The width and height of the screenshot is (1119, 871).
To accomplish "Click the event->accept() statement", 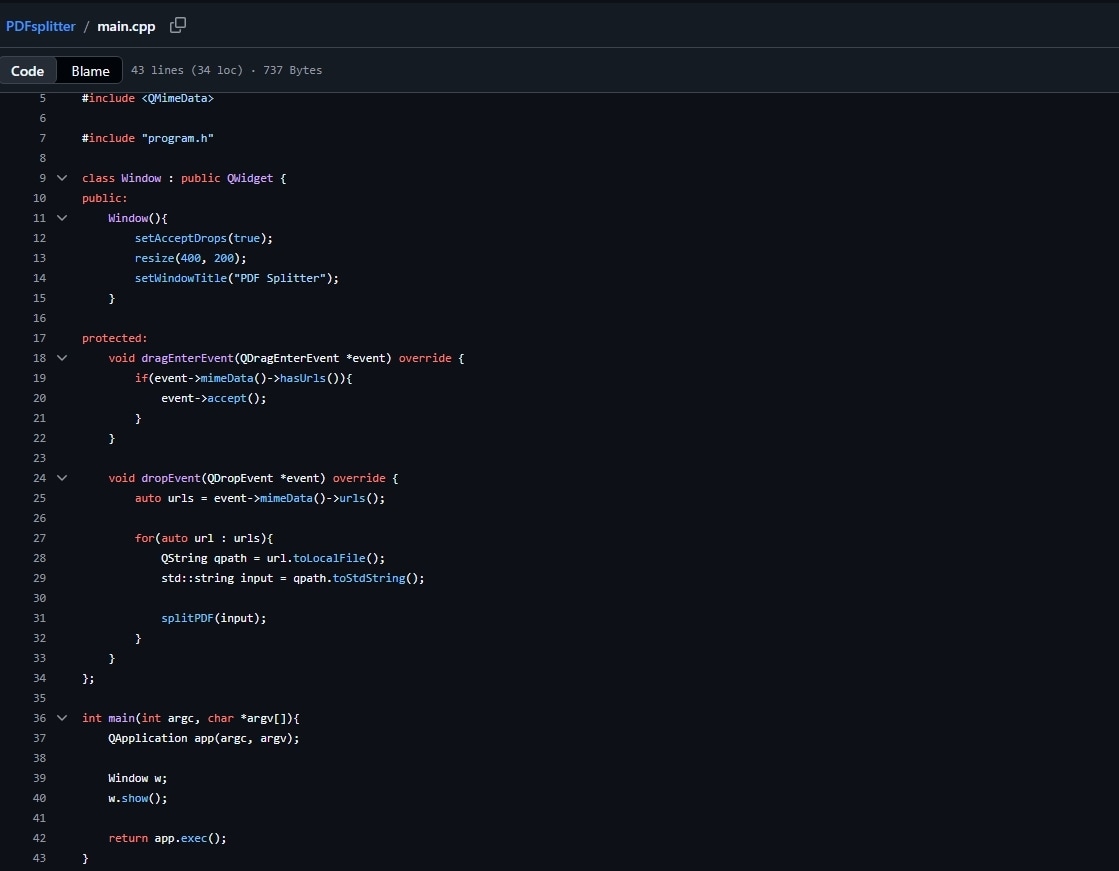I will tap(213, 398).
